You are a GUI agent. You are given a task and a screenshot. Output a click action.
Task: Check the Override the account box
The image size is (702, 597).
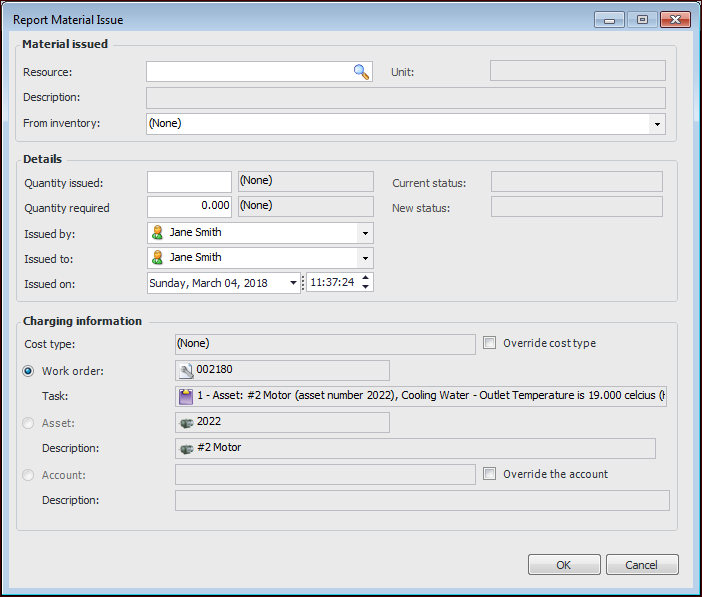[x=489, y=474]
